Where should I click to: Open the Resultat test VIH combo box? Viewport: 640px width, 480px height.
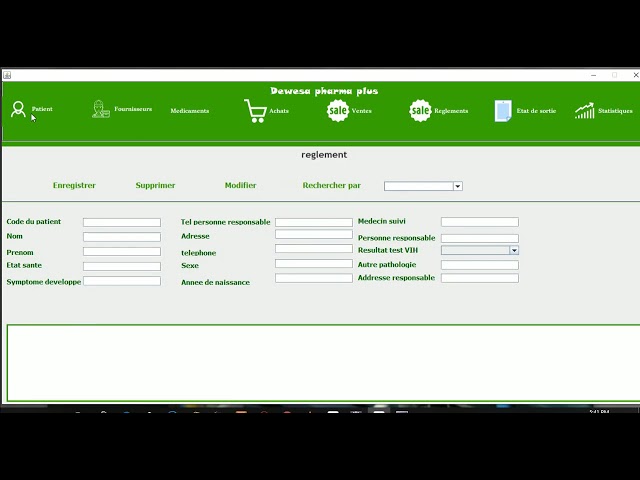pyautogui.click(x=480, y=250)
